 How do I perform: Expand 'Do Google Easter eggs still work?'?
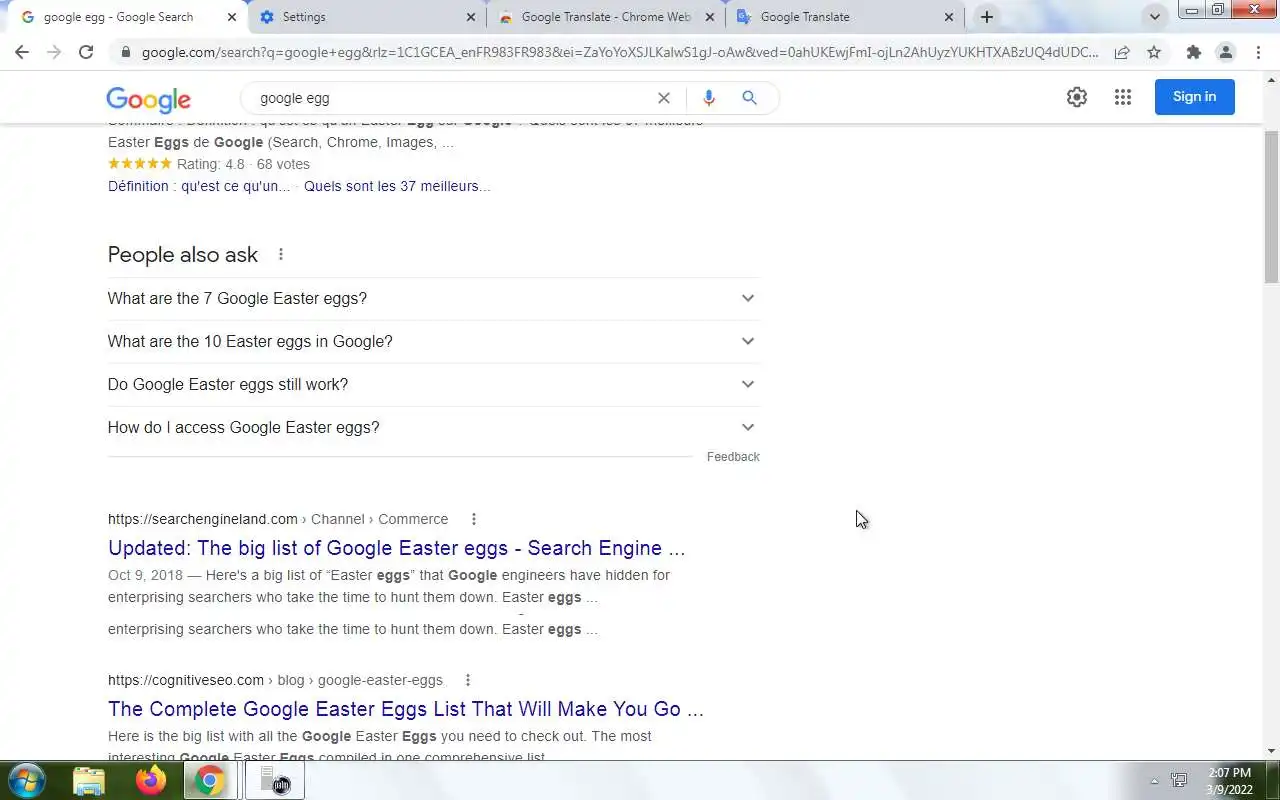point(433,384)
